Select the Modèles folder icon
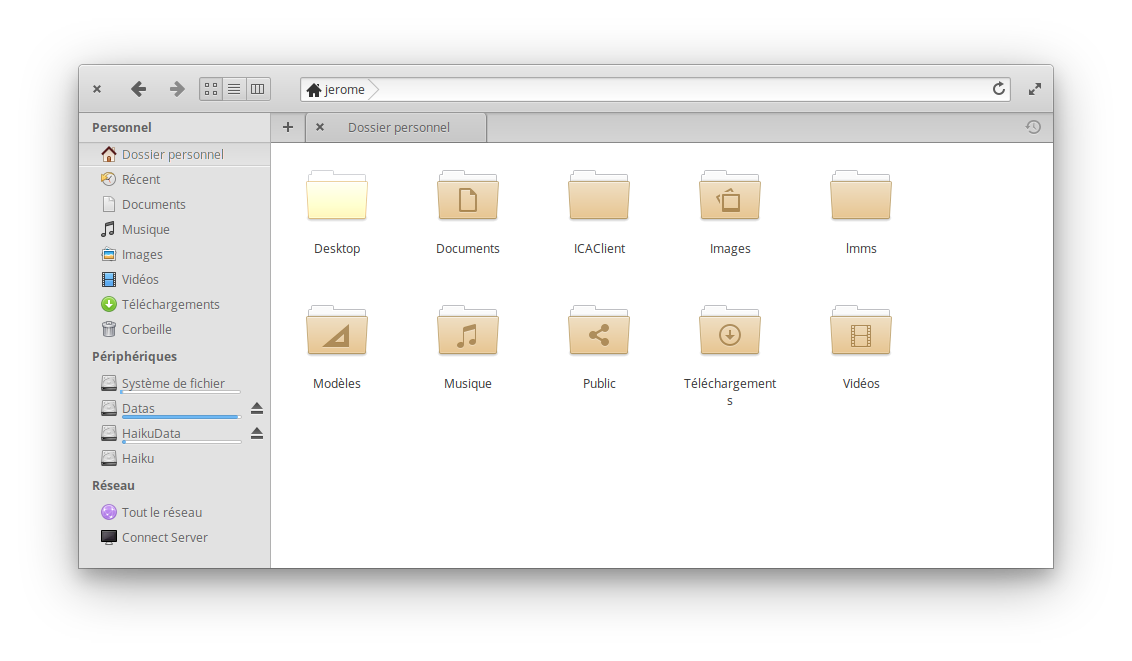 336,330
